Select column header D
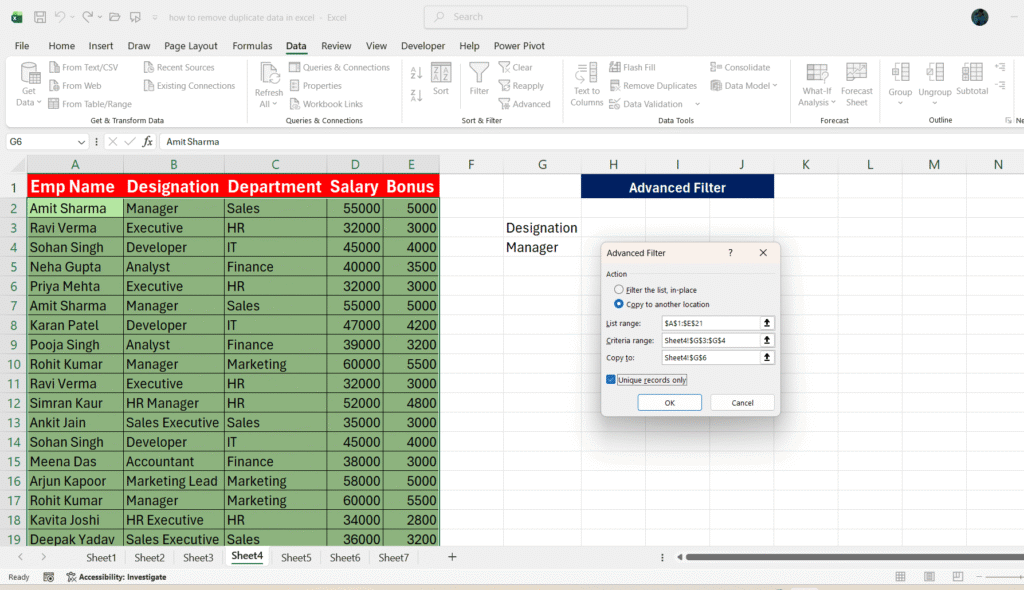The width and height of the screenshot is (1024, 590). coord(355,165)
